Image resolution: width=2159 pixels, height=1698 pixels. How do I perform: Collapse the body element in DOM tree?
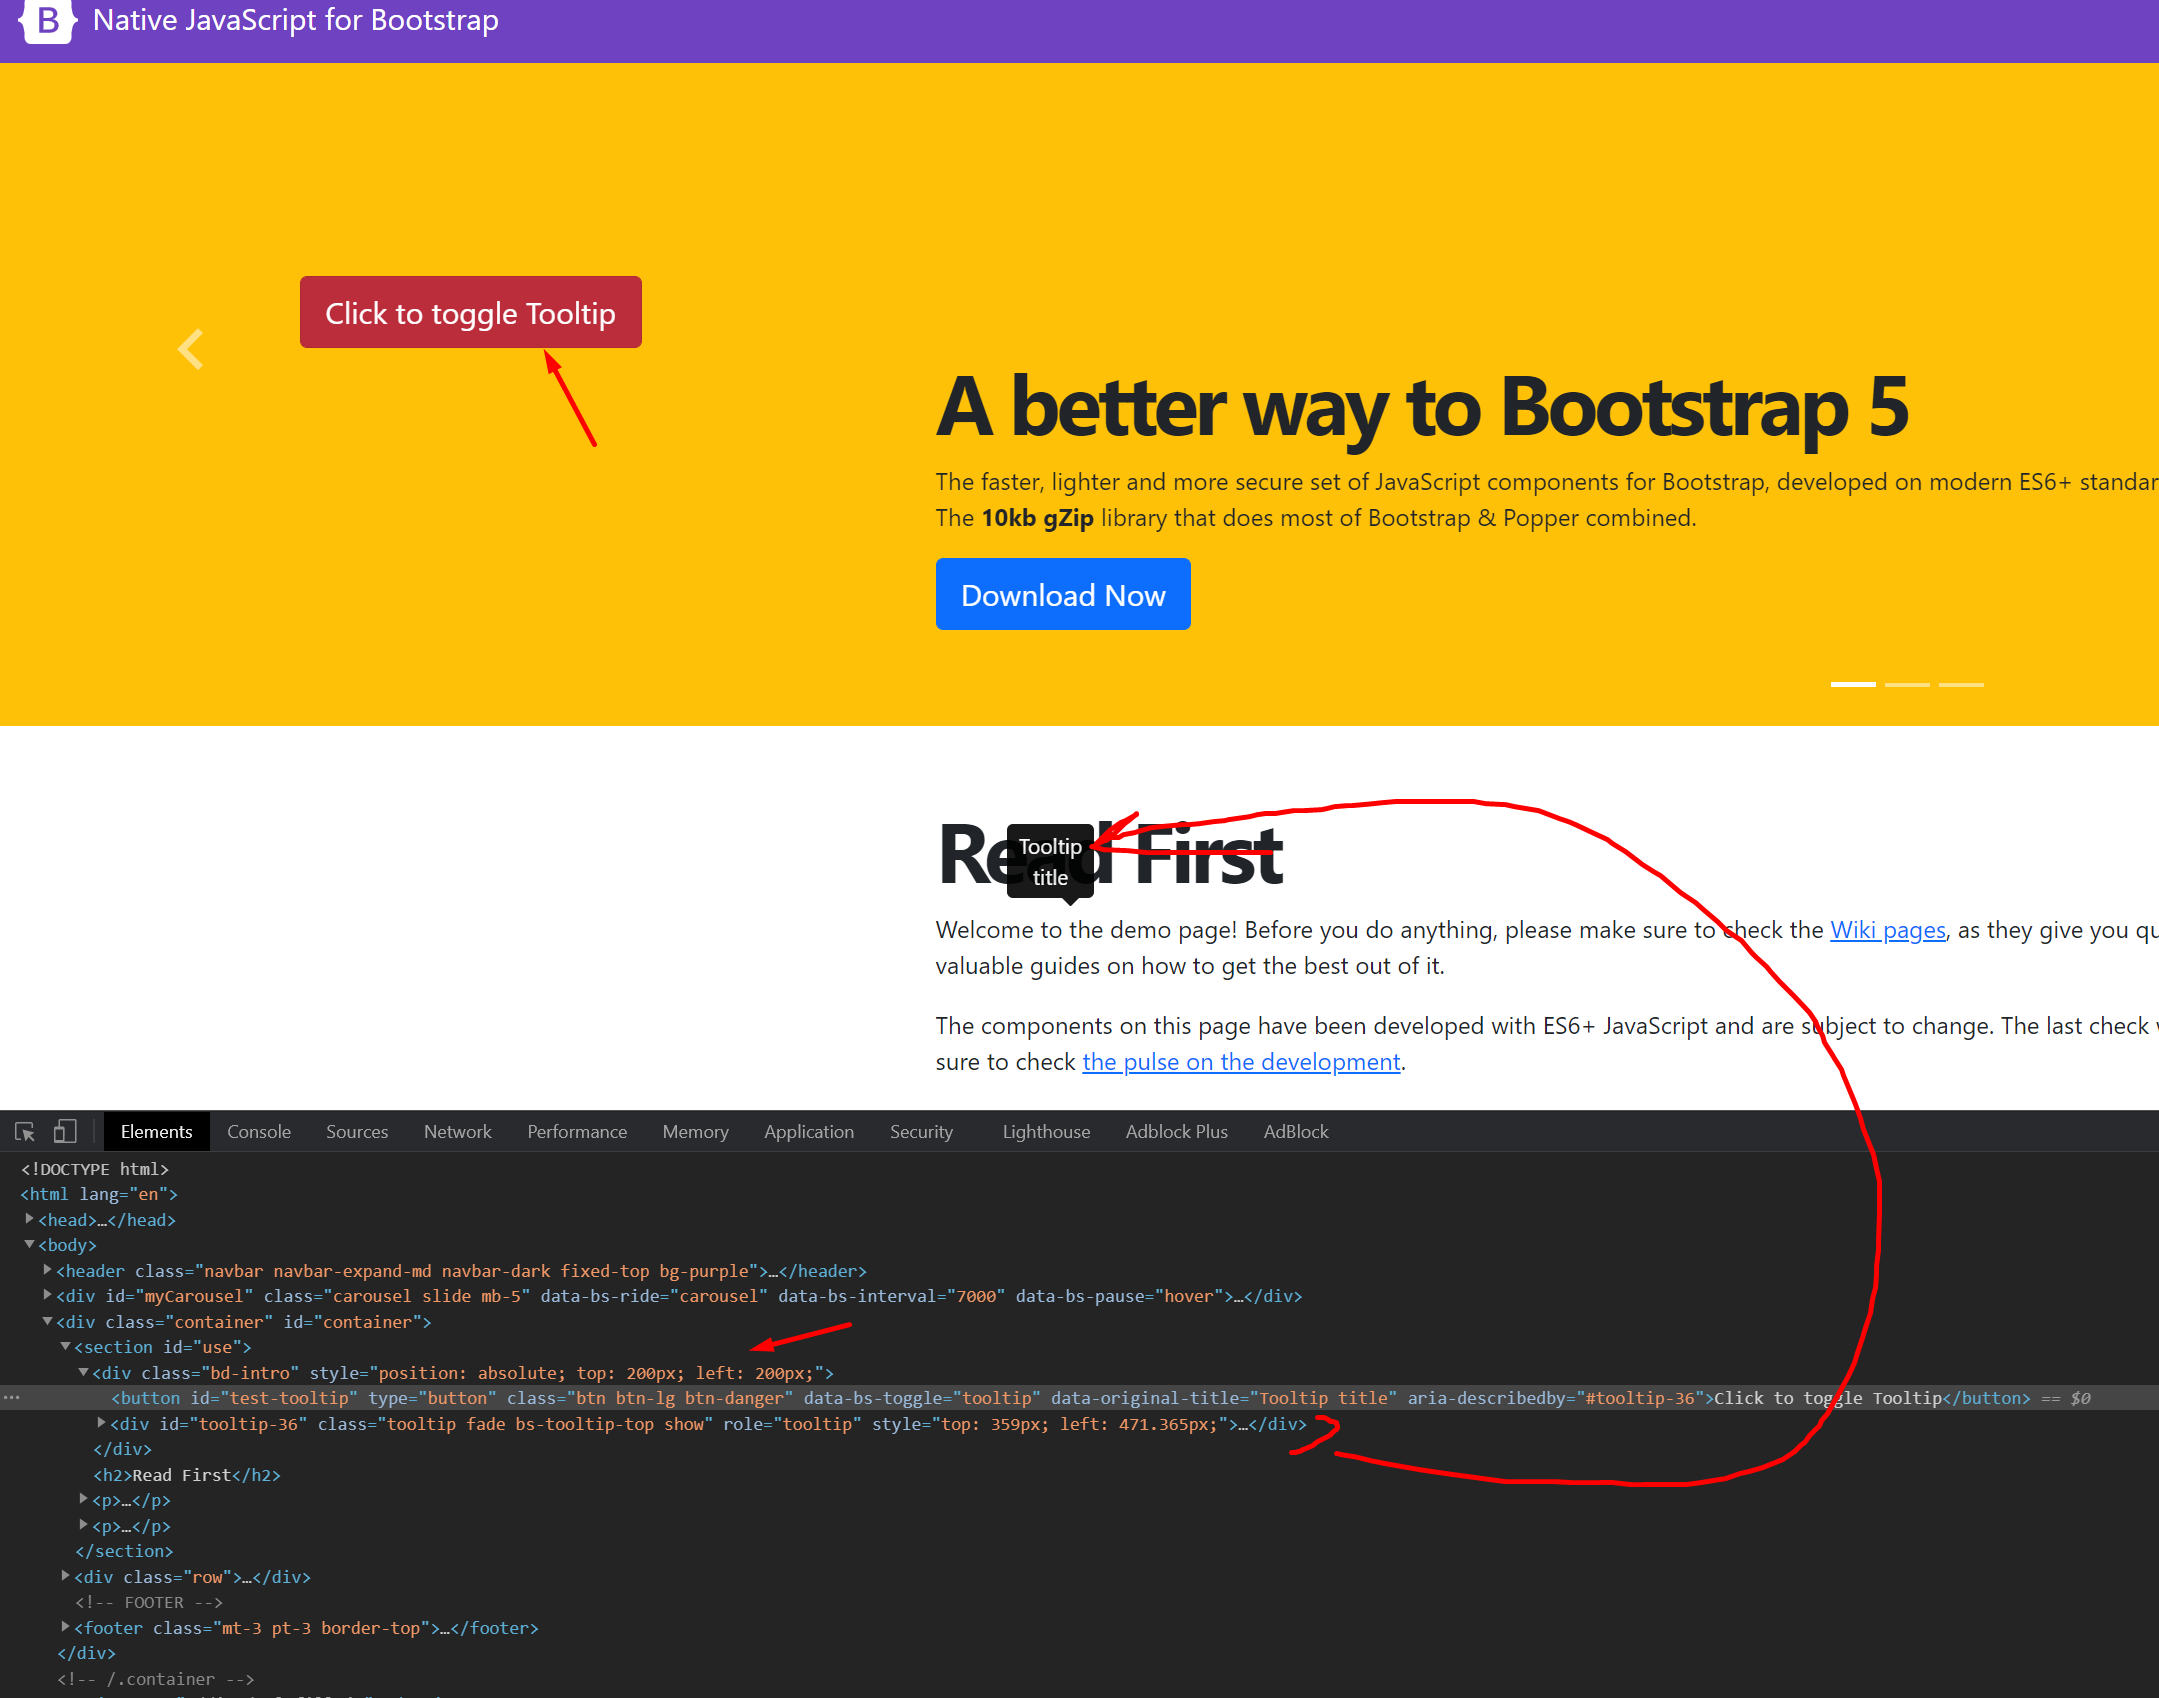point(28,1245)
